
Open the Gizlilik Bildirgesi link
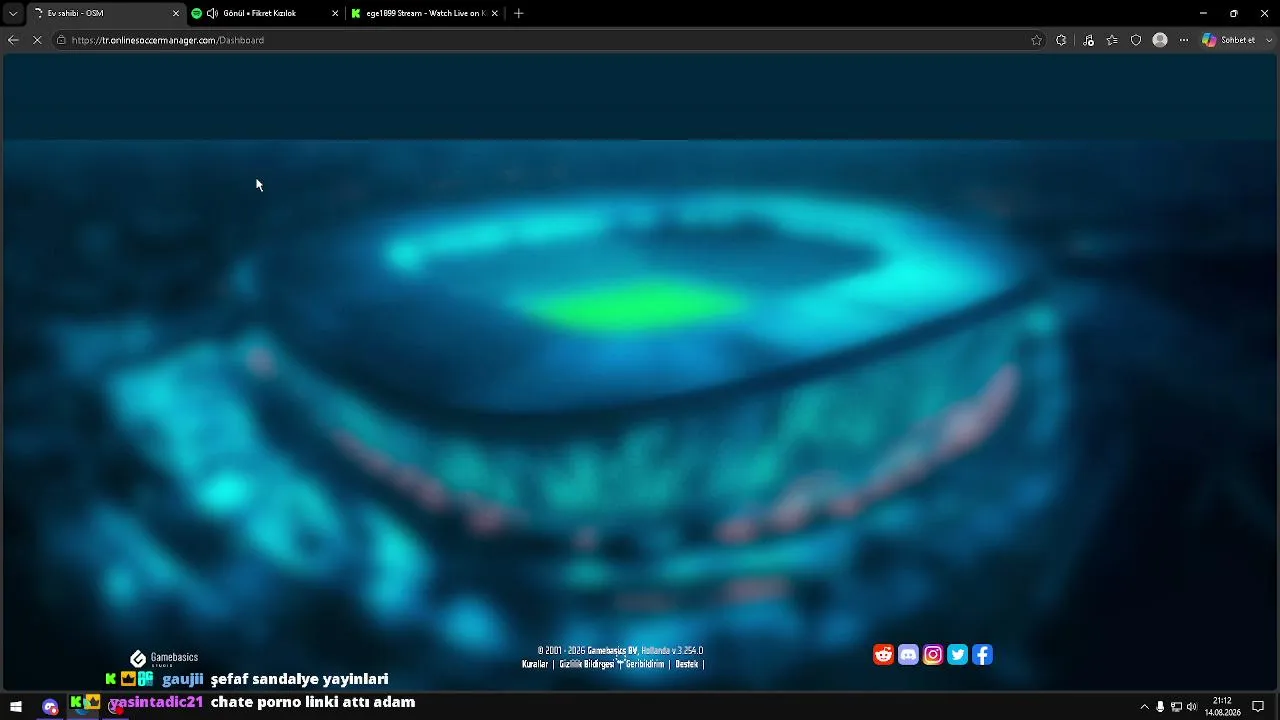(586, 664)
